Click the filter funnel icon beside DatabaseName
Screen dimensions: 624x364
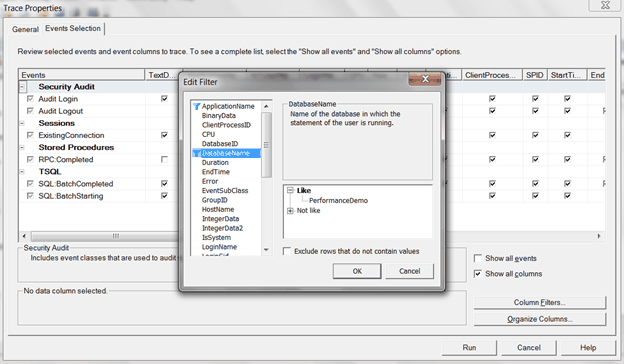(x=196, y=153)
